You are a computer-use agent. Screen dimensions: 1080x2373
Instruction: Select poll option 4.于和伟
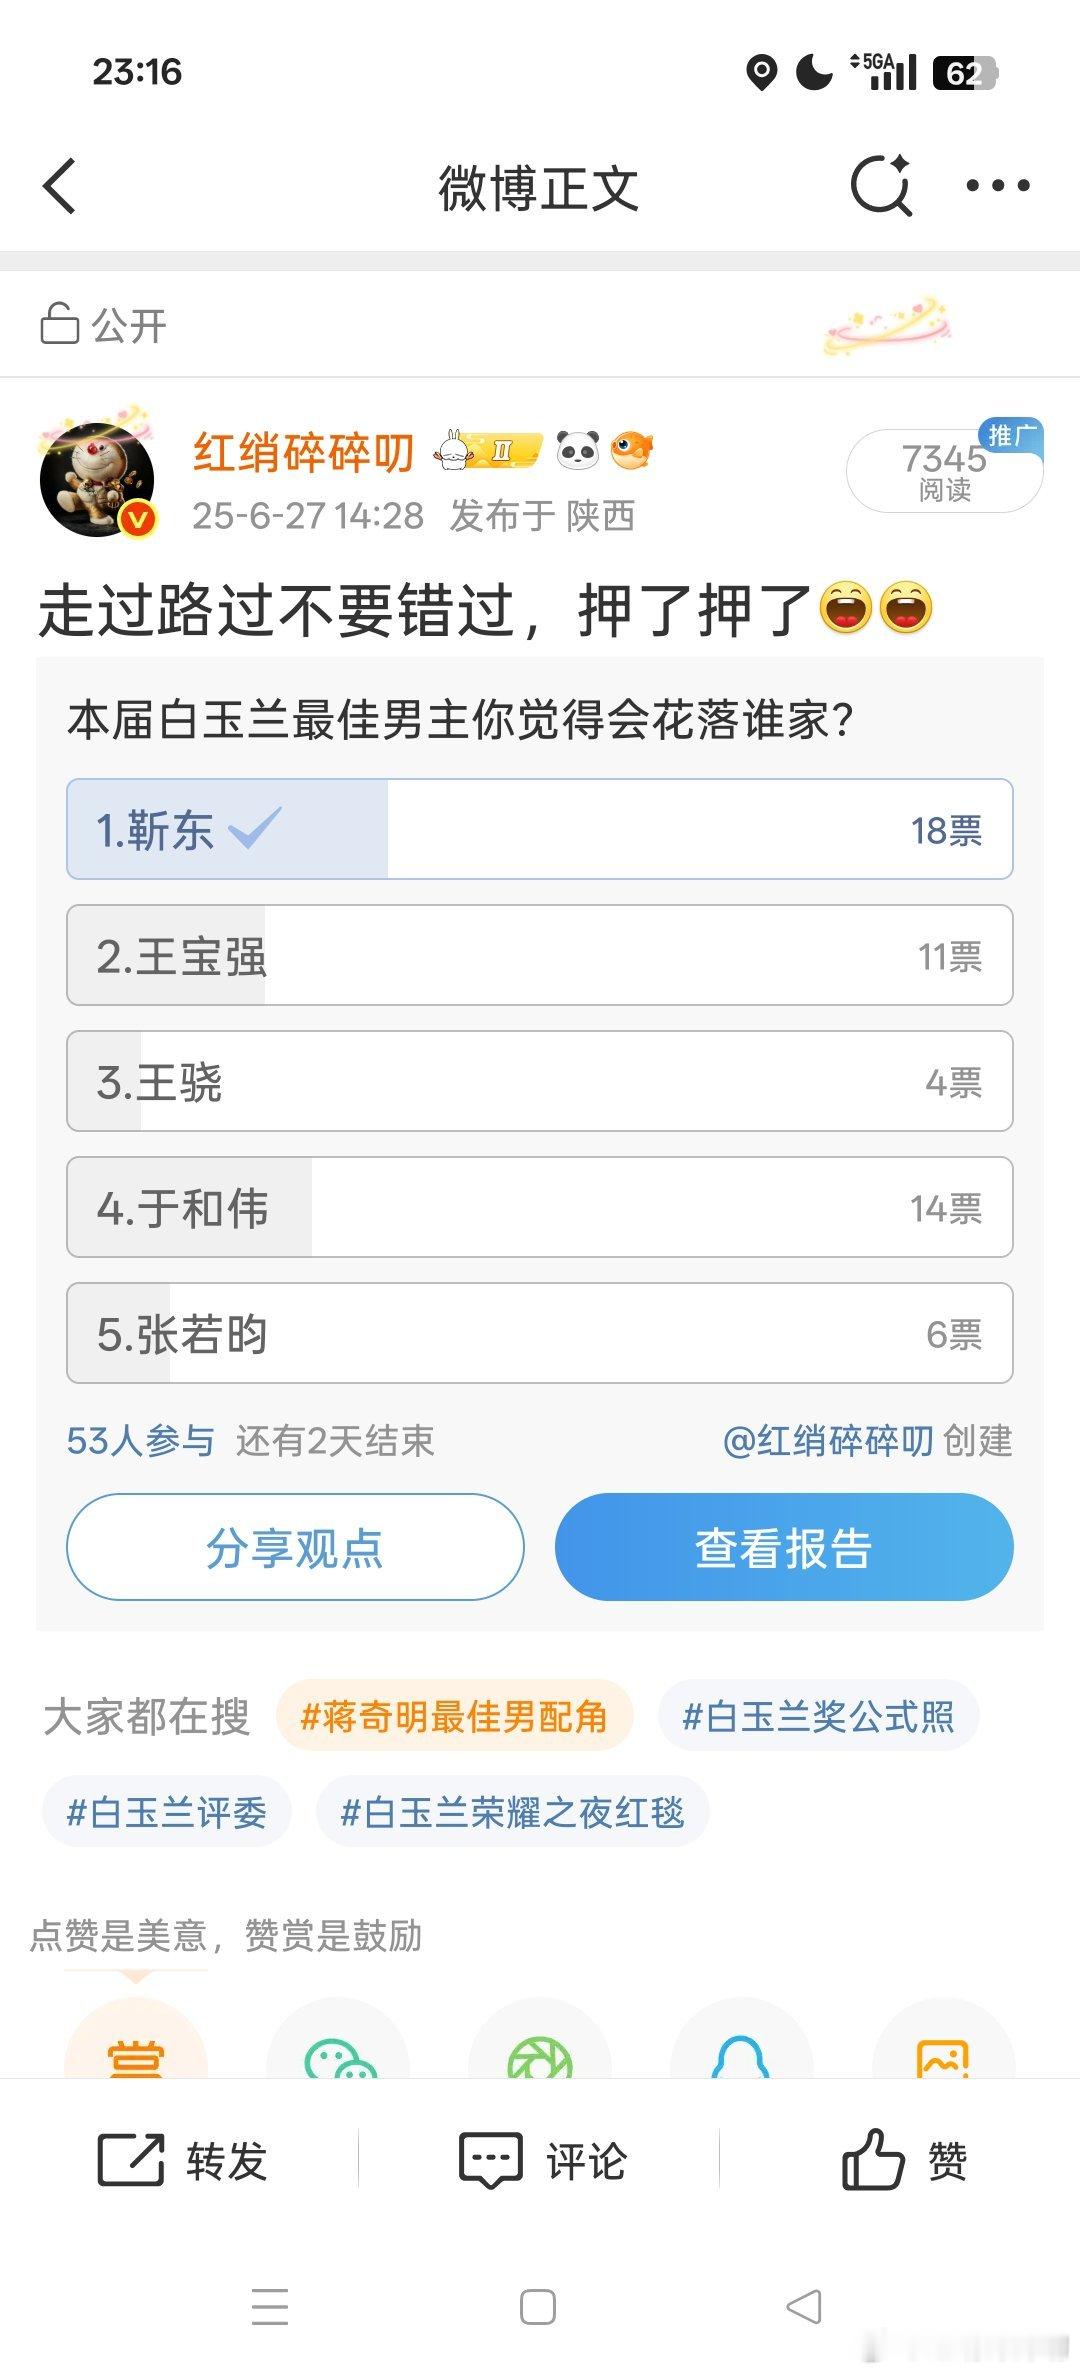(540, 1207)
